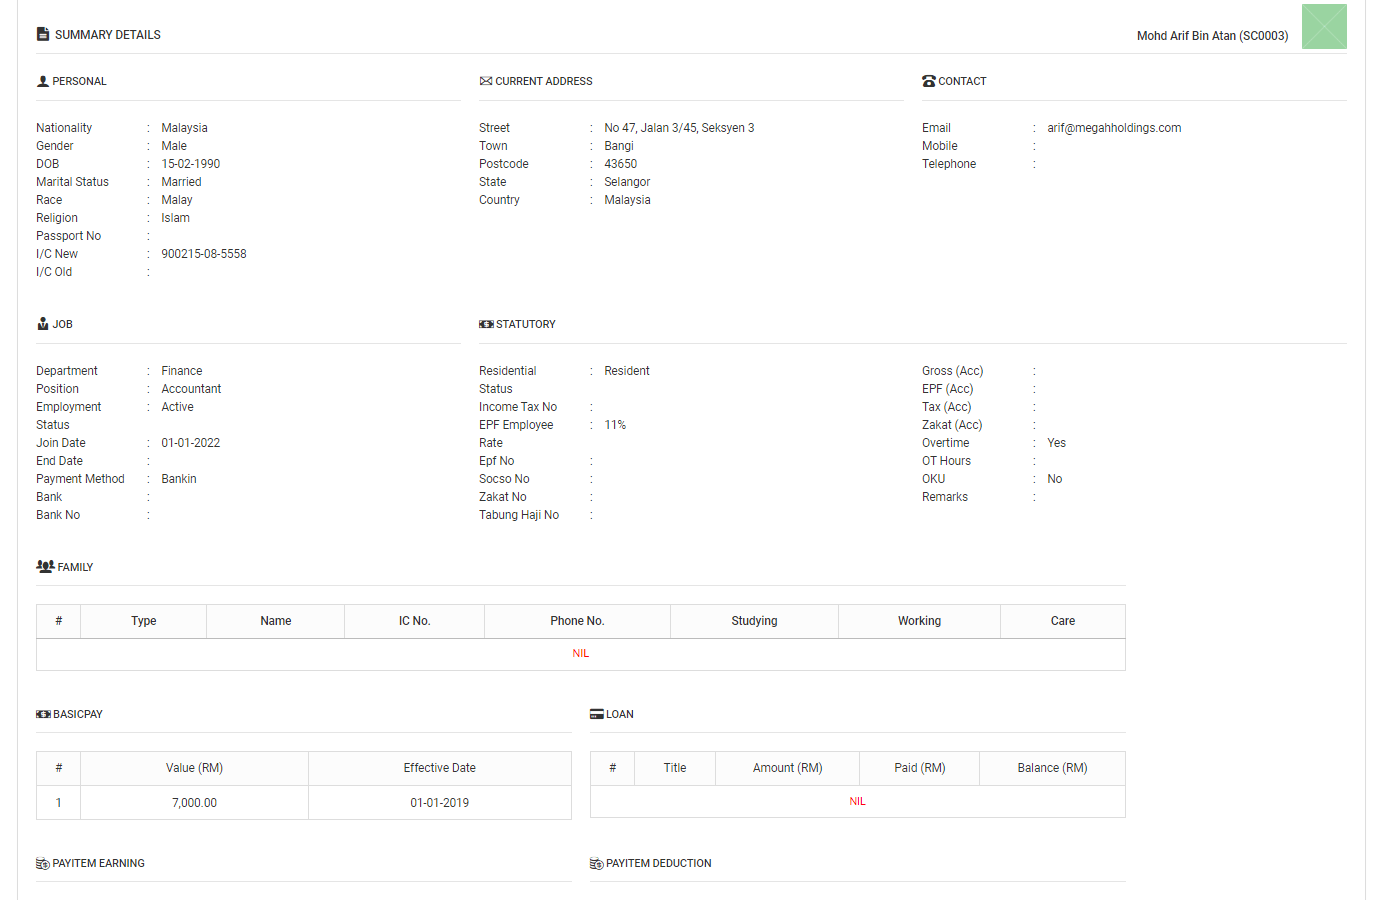Click the person icon beside PERSONAL heading
The height and width of the screenshot is (900, 1381).
[41, 81]
